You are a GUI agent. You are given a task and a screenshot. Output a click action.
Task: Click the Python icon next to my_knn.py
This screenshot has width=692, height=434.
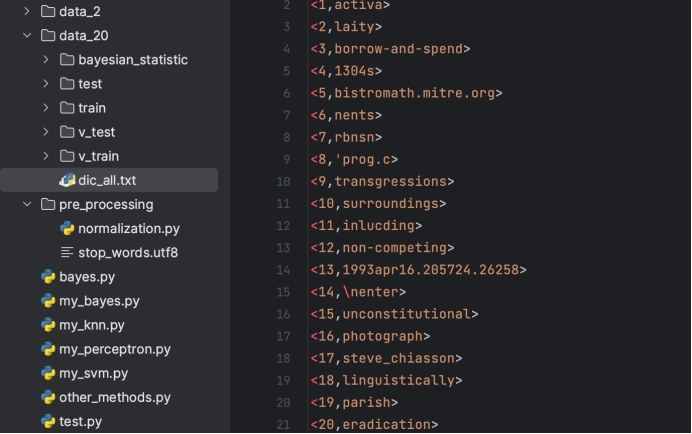48,325
